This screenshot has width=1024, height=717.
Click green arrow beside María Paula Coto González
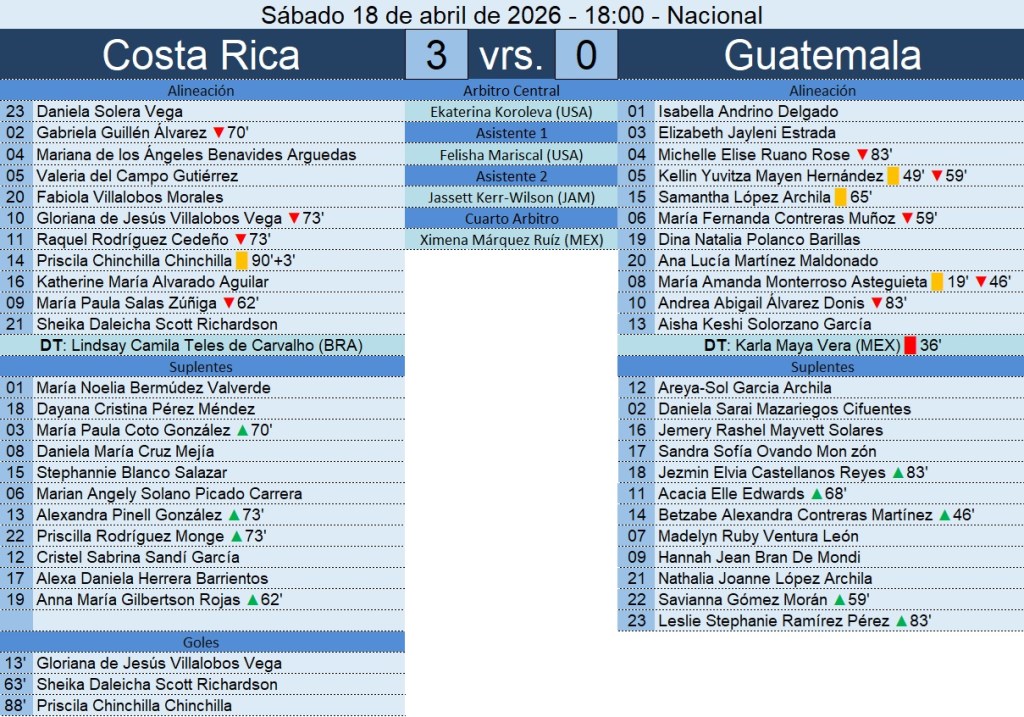[x=241, y=430]
